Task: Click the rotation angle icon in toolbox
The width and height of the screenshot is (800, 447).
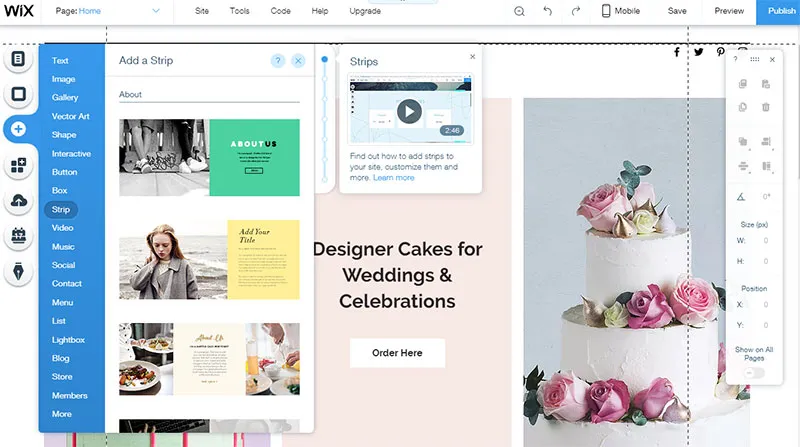Action: pyautogui.click(x=741, y=197)
